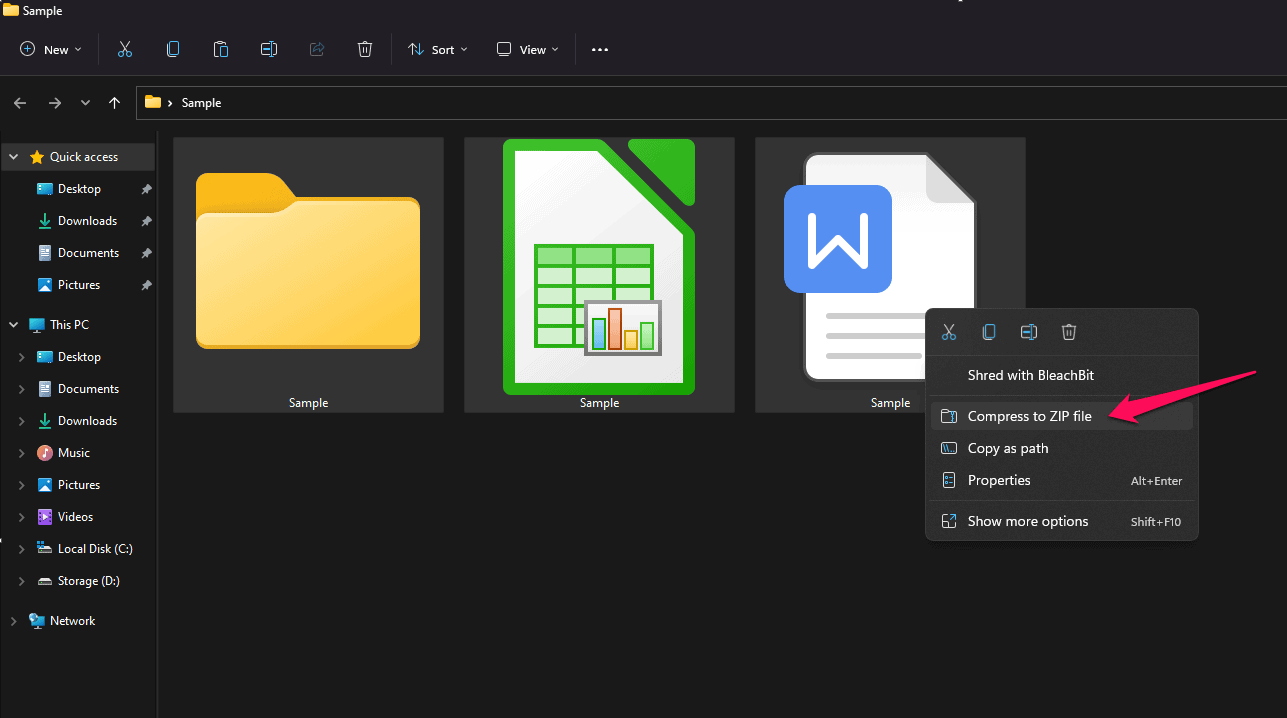Navigate back using the back arrow

point(19,102)
